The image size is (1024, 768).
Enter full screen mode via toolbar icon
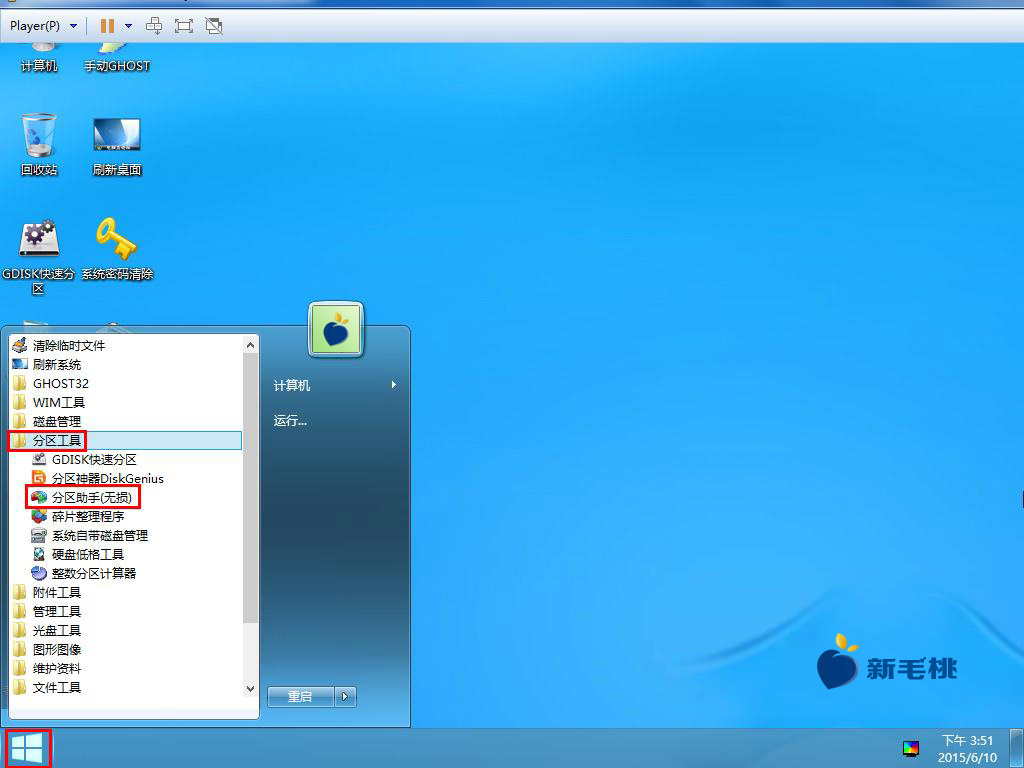click(184, 26)
